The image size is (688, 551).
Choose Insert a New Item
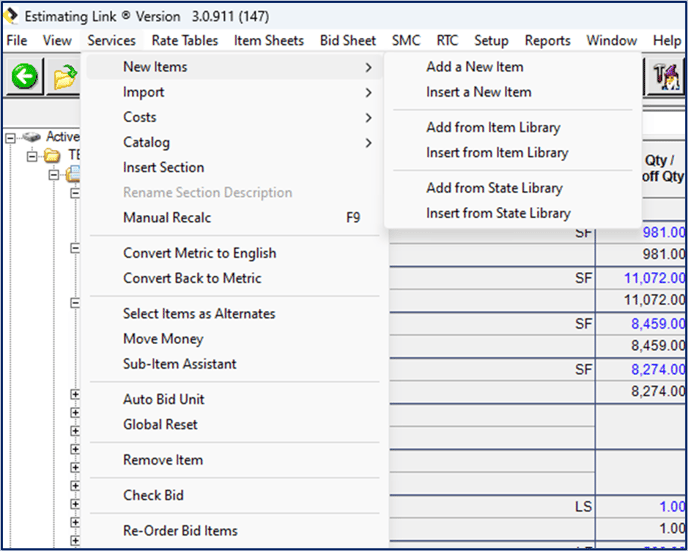click(x=512, y=92)
